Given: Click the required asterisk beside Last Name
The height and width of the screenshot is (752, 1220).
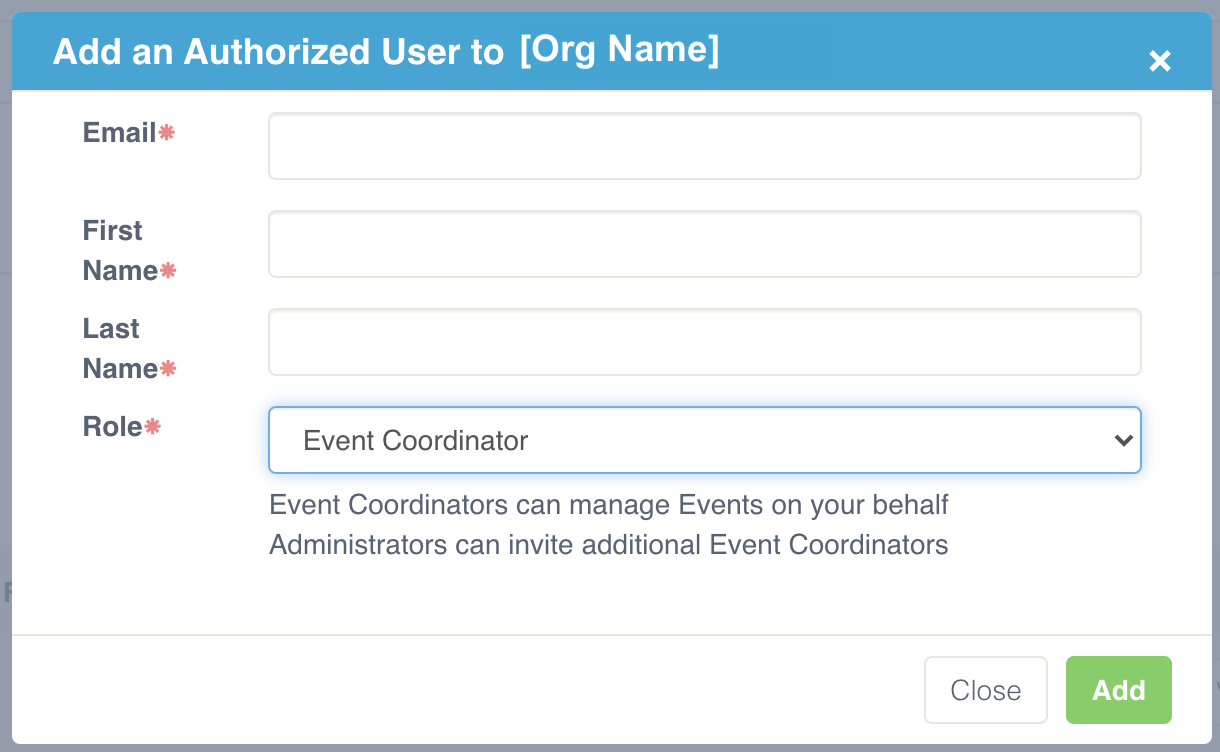Looking at the screenshot, I should (170, 368).
